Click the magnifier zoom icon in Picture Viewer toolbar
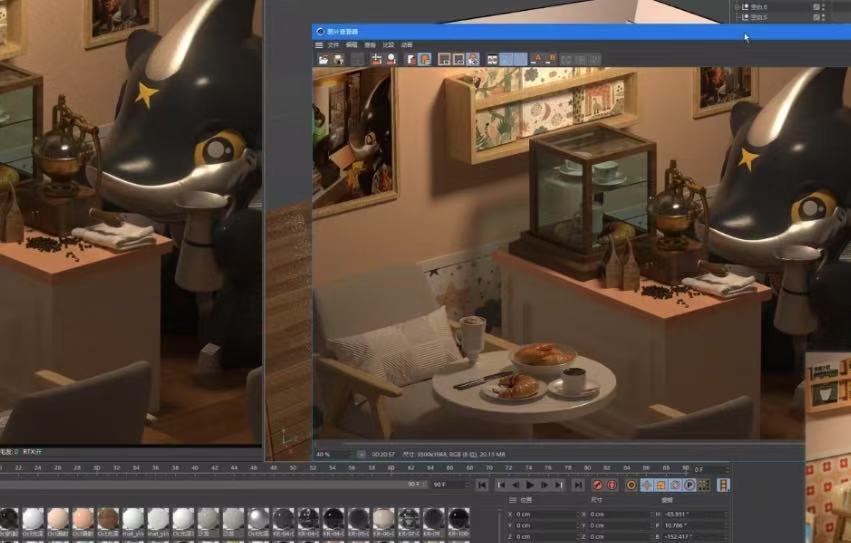This screenshot has height=543, width=851. (x=391, y=59)
